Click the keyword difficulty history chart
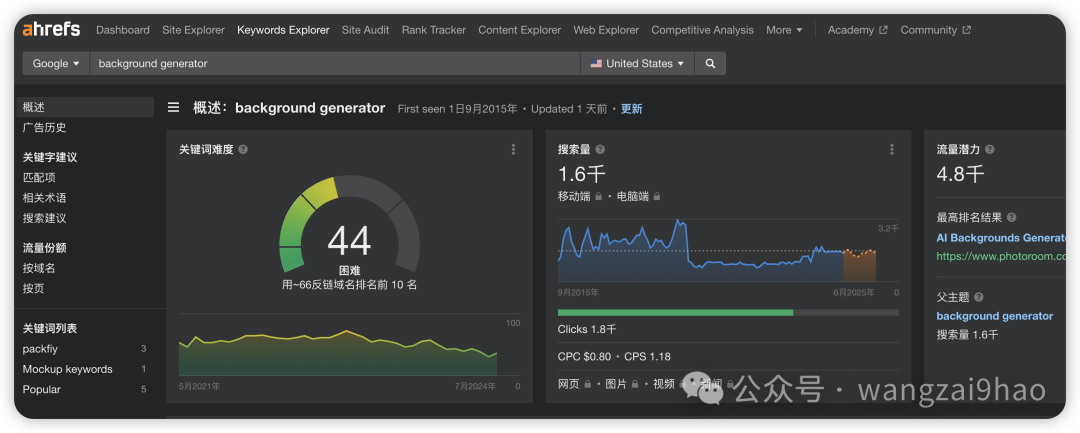 [x=338, y=352]
